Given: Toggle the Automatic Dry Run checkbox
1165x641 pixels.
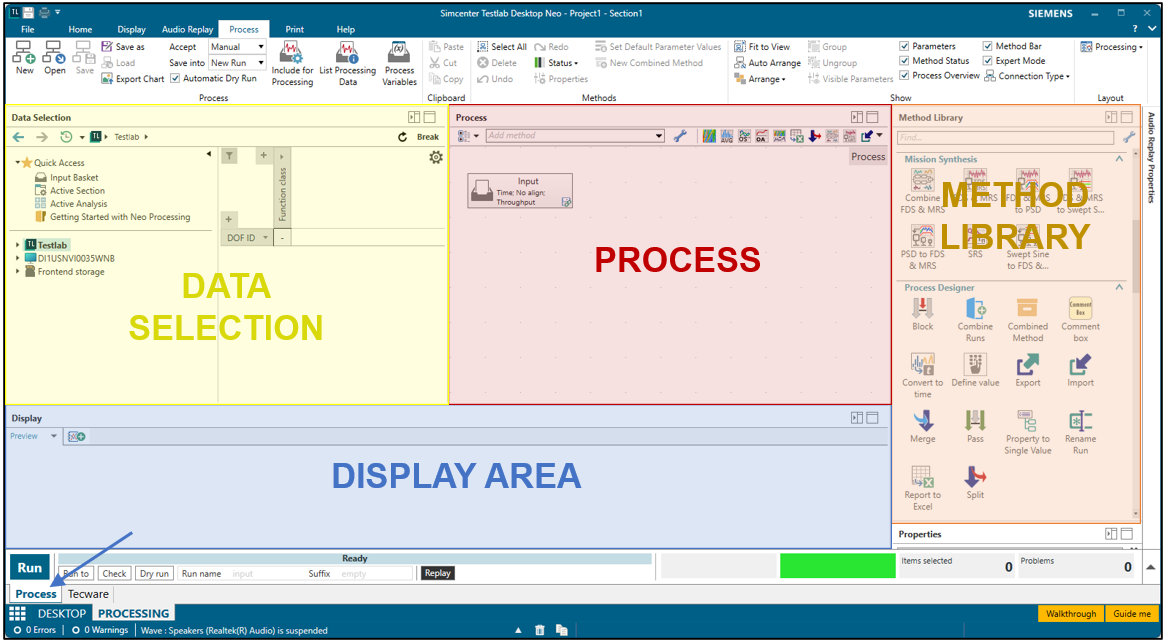Looking at the screenshot, I should [176, 78].
